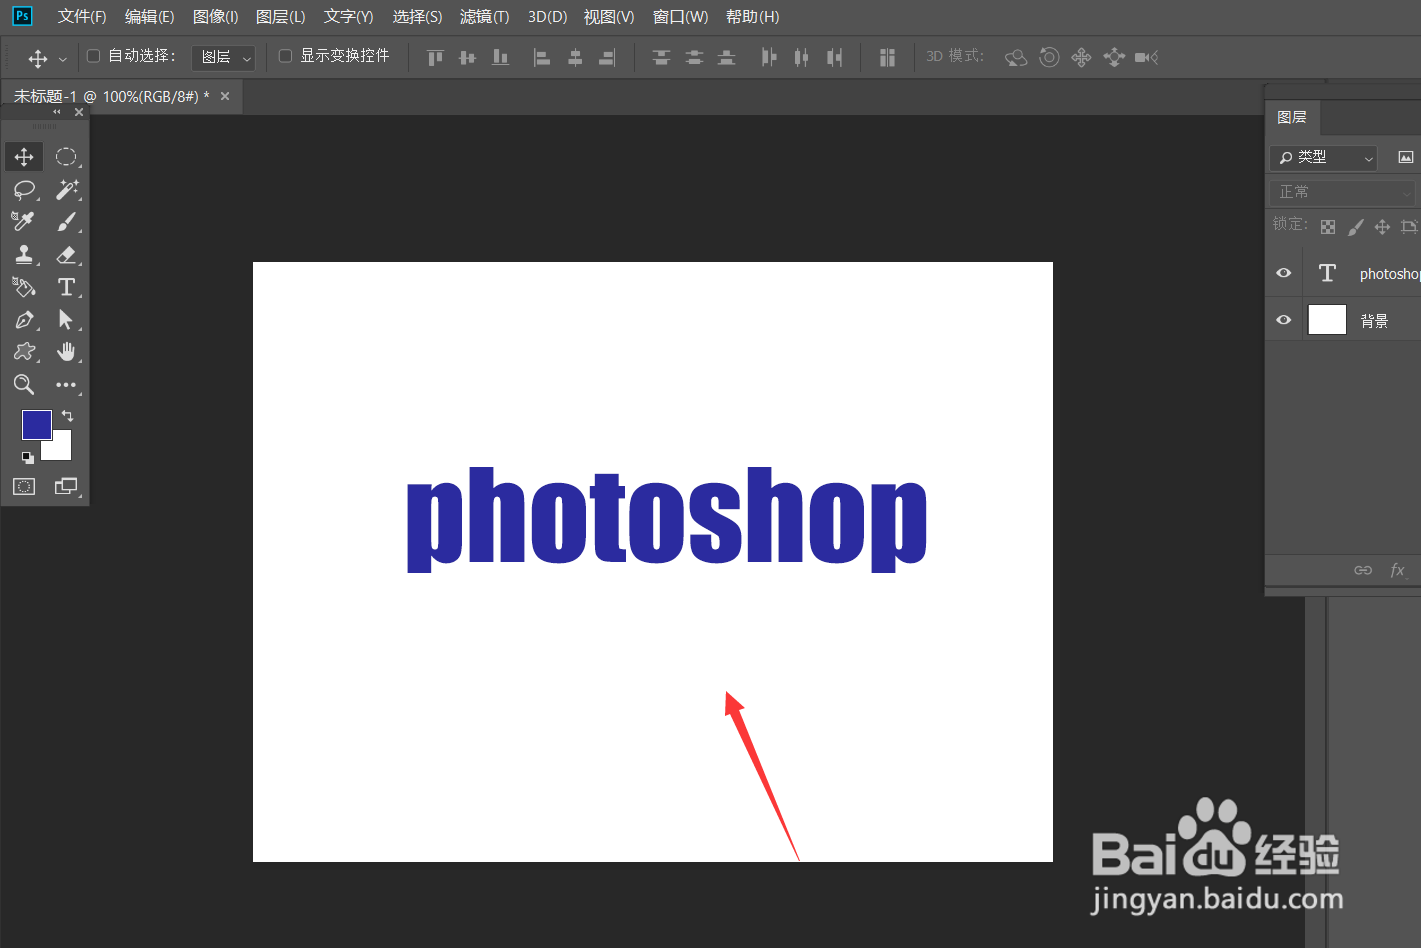Click the Auto-Align Layers icon
Screen dimensions: 1421x948
tap(887, 57)
